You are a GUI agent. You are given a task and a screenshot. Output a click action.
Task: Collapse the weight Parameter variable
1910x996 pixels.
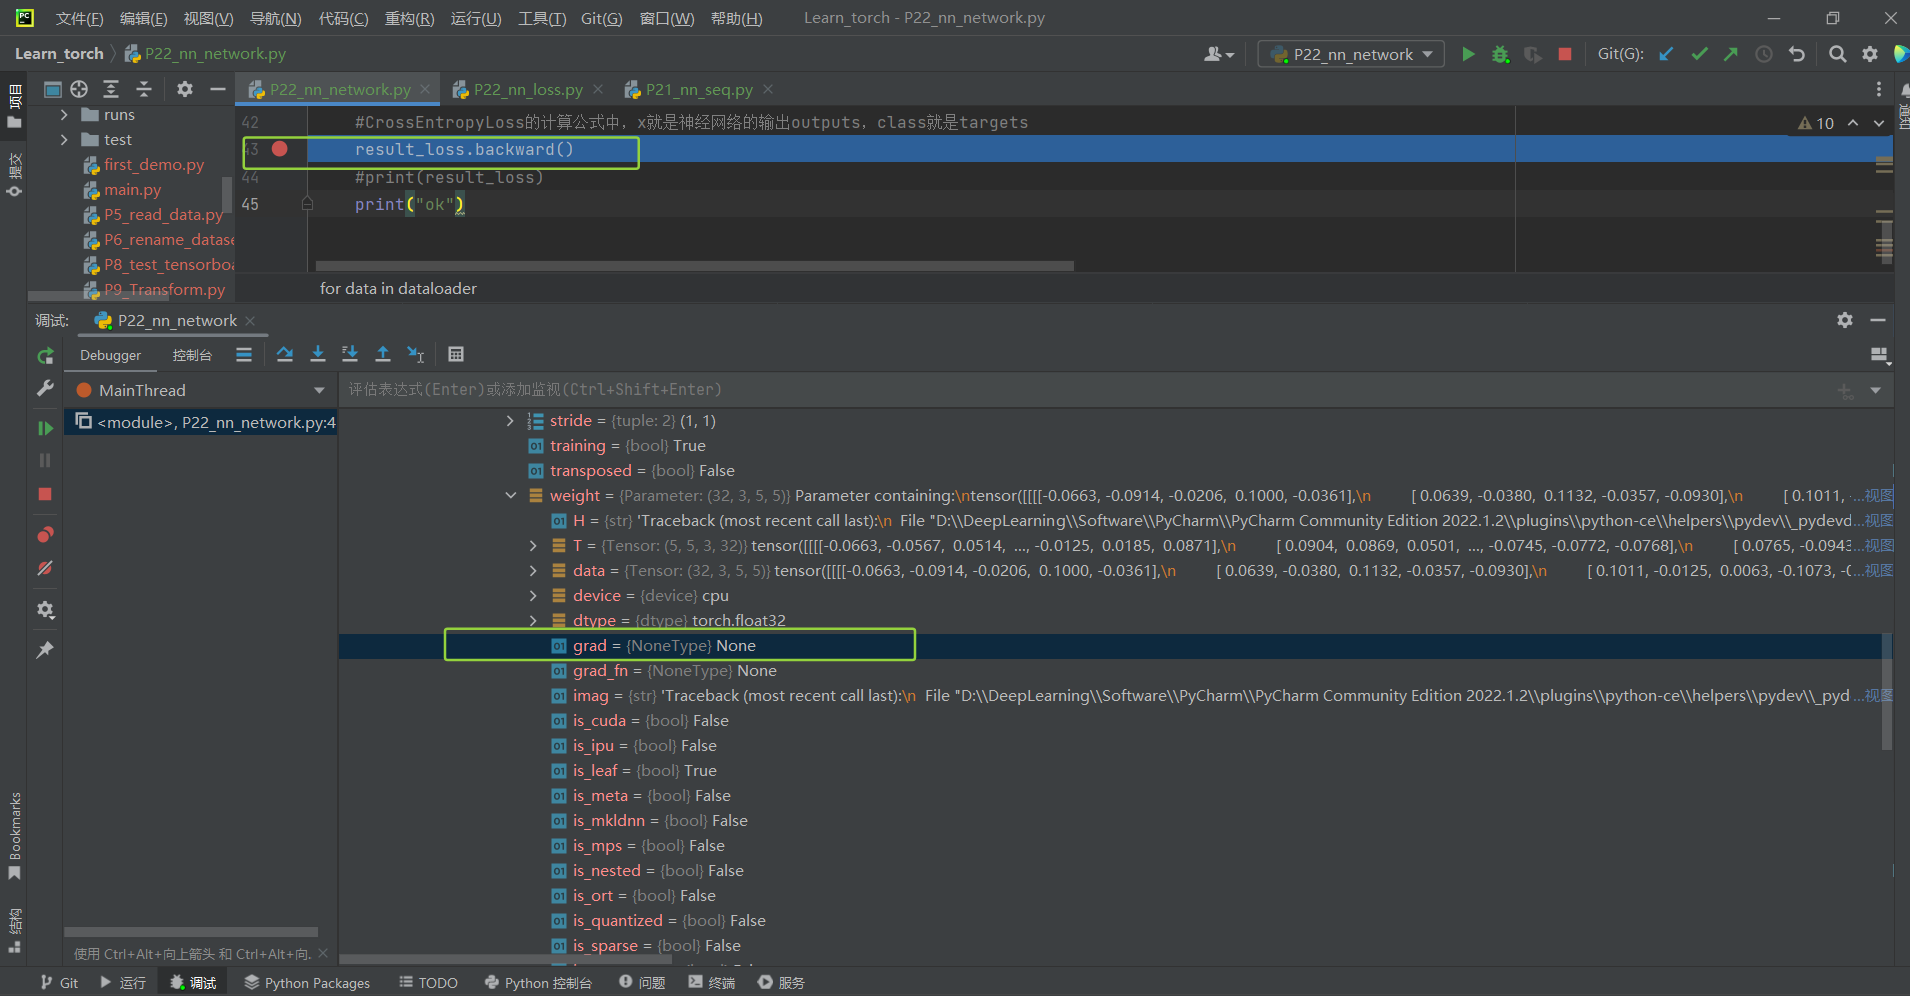pos(510,496)
